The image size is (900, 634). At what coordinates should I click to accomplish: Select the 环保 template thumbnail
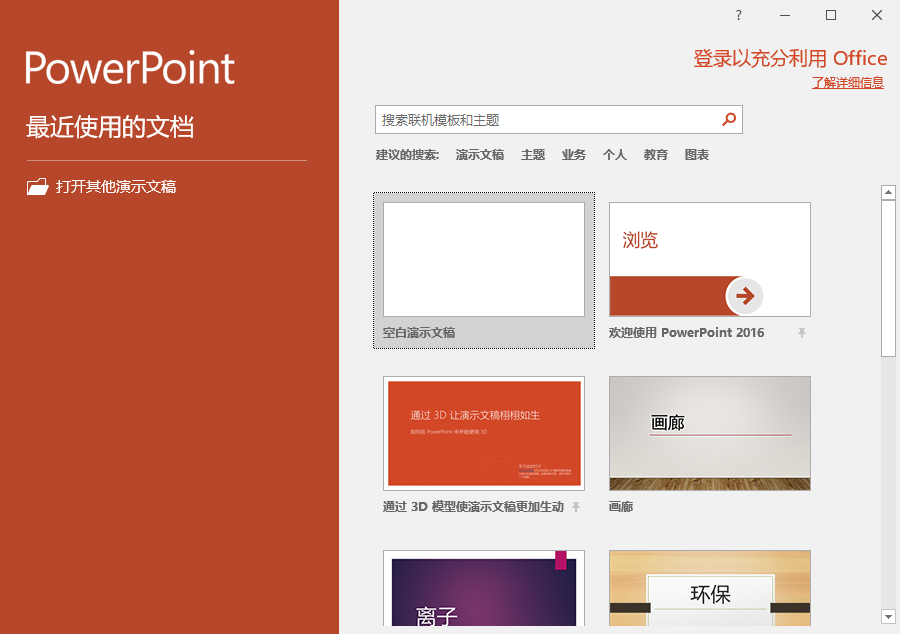[x=710, y=588]
